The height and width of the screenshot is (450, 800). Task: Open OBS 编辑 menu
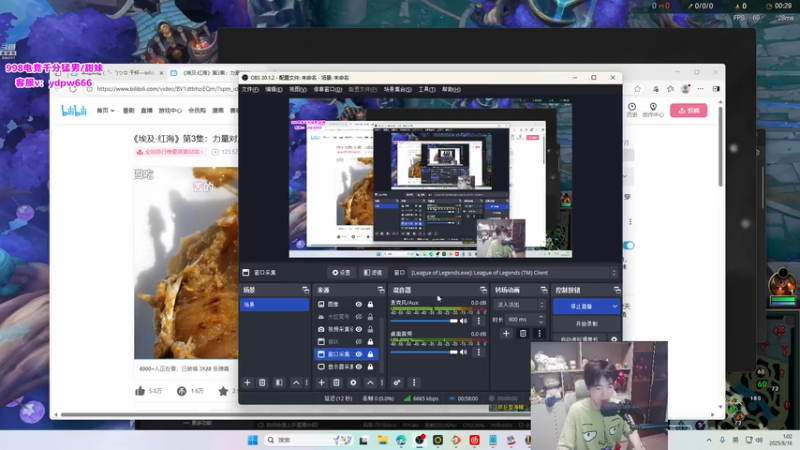tap(273, 89)
